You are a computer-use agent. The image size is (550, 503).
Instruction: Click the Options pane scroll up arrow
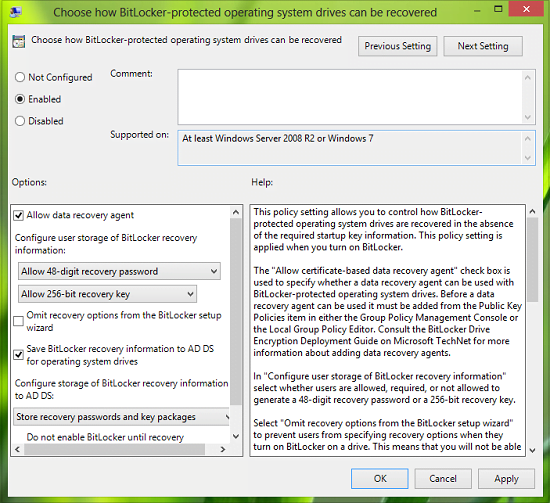tap(236, 212)
